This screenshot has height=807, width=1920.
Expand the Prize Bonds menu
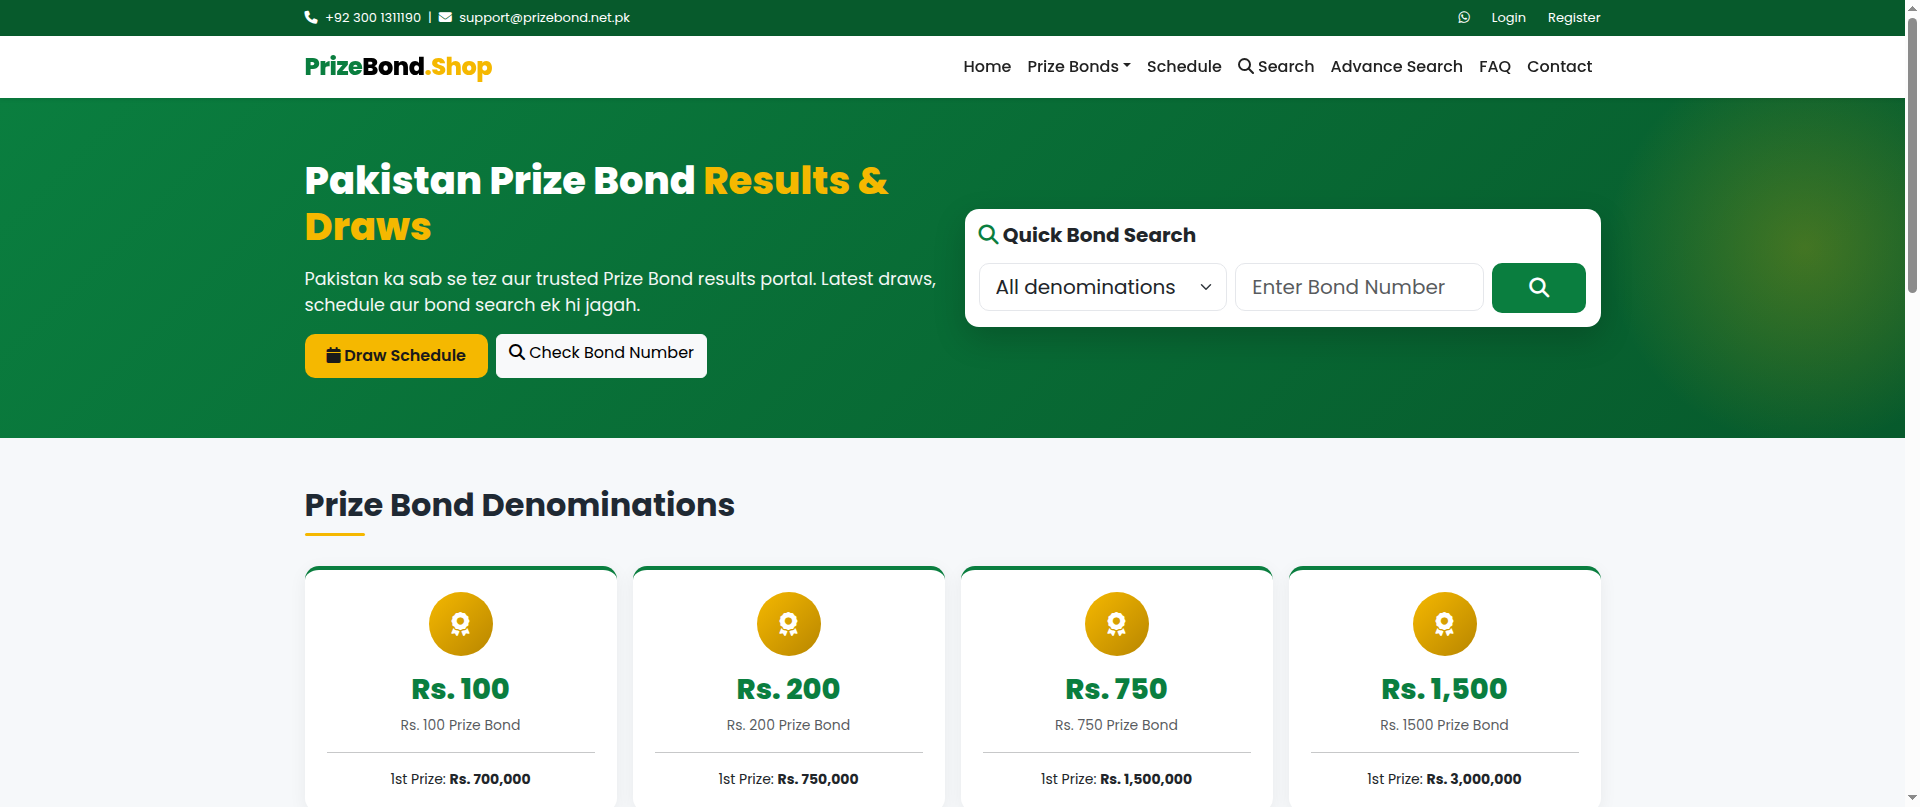pyautogui.click(x=1079, y=67)
